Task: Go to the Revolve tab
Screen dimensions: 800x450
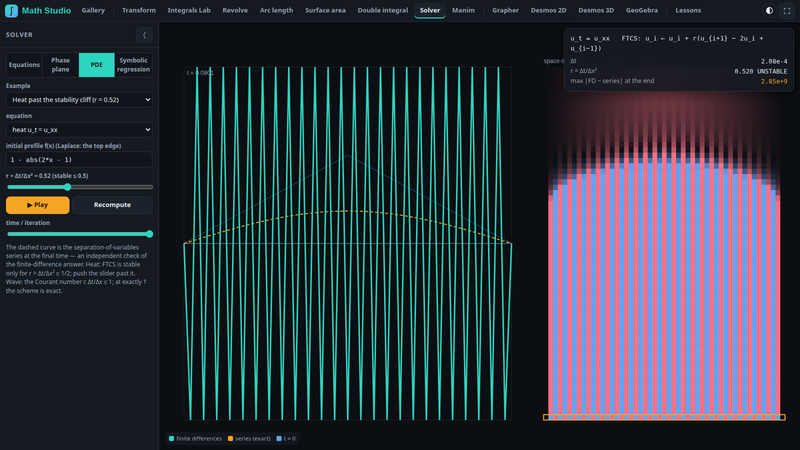Action: [x=235, y=10]
